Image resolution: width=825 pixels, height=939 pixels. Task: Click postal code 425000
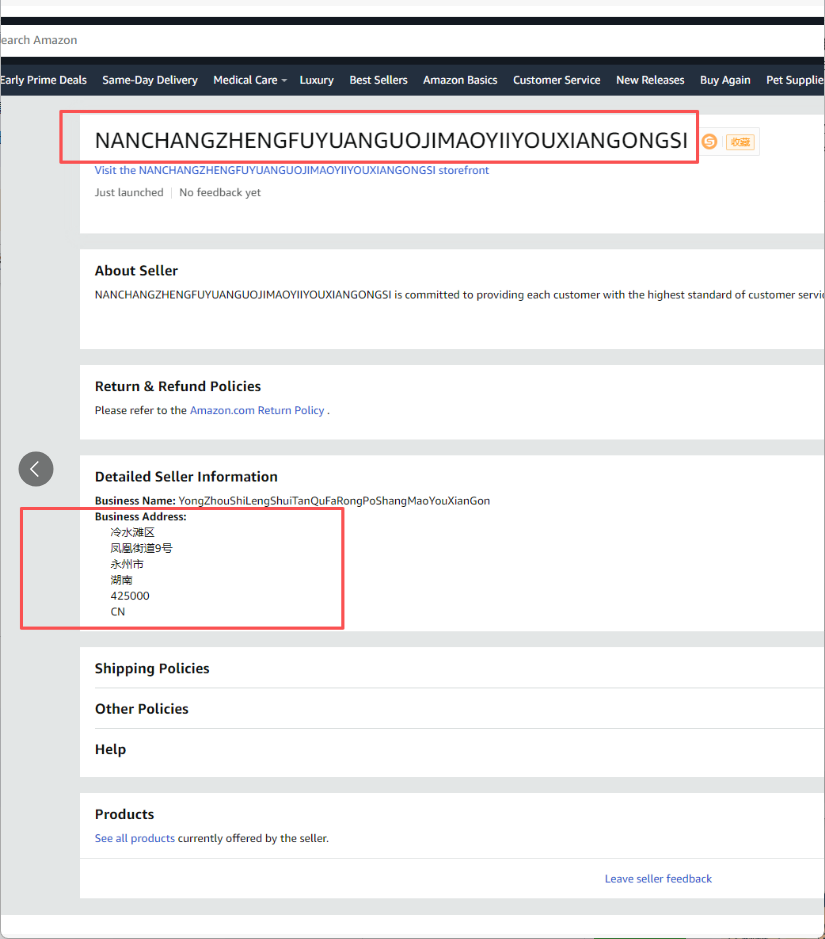(130, 596)
